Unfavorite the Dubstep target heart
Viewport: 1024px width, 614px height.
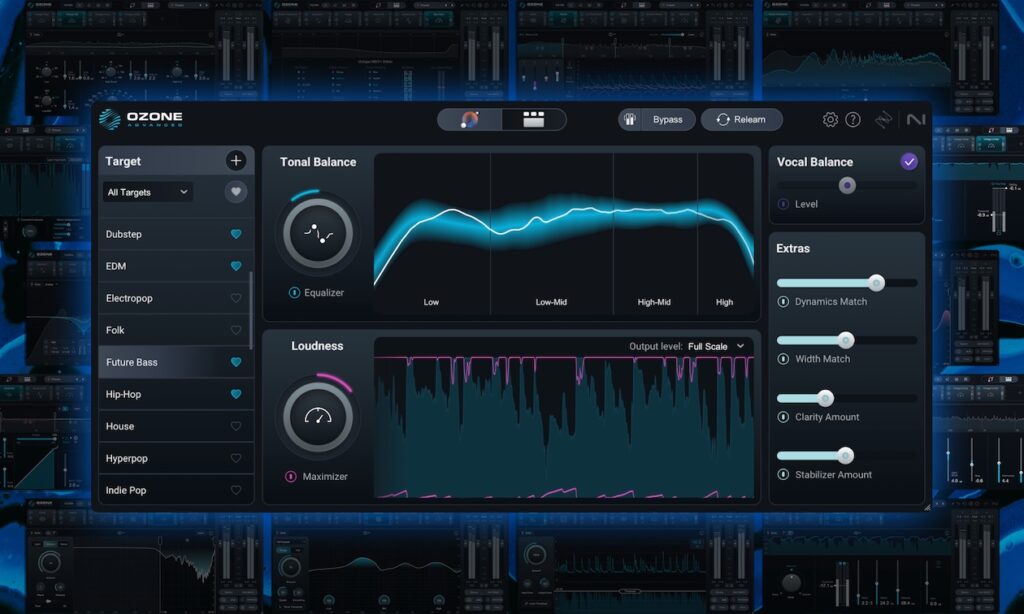click(x=236, y=234)
